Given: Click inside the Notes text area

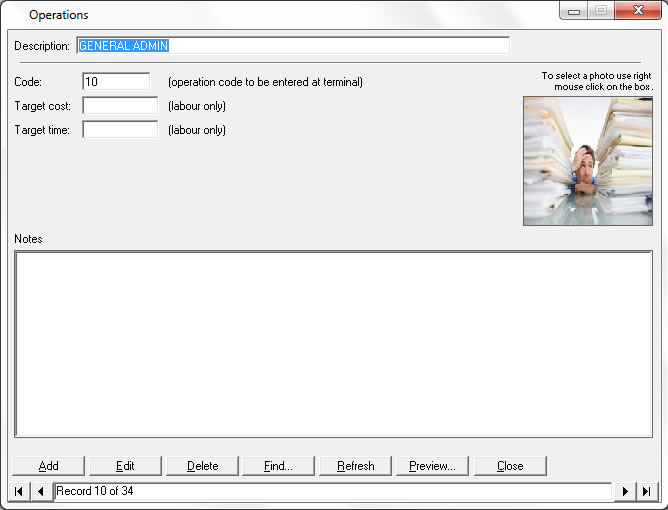Looking at the screenshot, I should tap(333, 343).
